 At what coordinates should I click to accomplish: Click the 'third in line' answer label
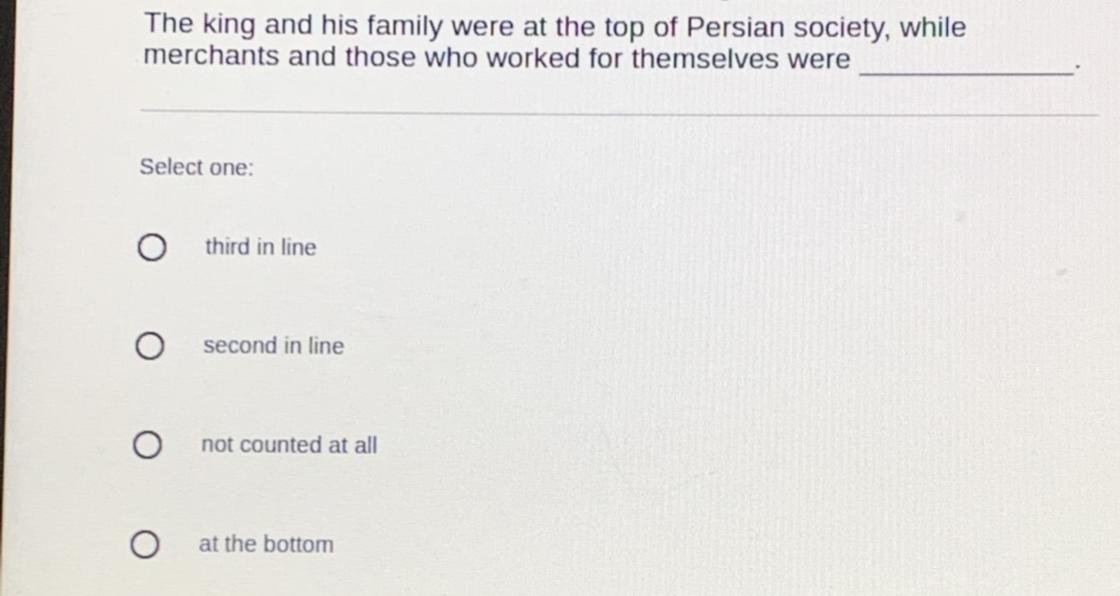260,247
